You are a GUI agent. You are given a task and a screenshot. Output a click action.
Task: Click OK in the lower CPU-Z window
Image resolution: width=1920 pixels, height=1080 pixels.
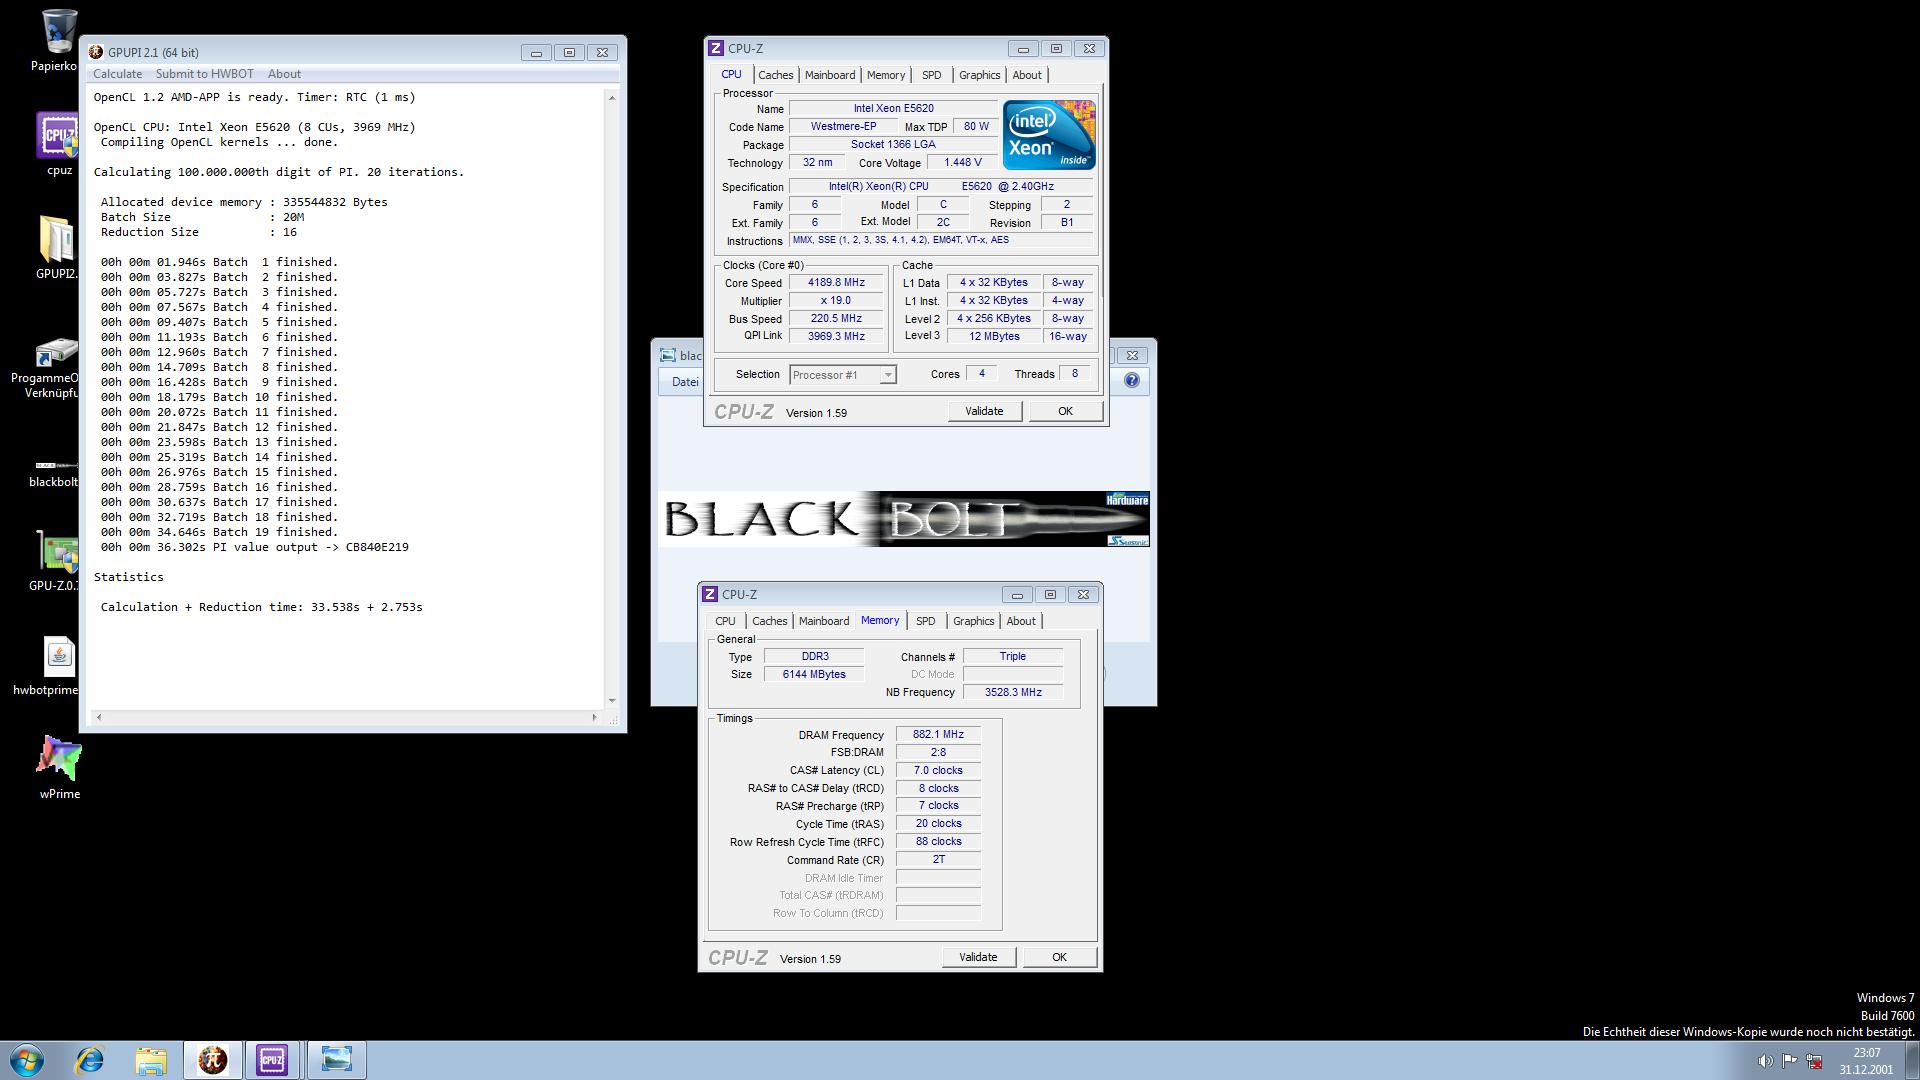(x=1059, y=957)
